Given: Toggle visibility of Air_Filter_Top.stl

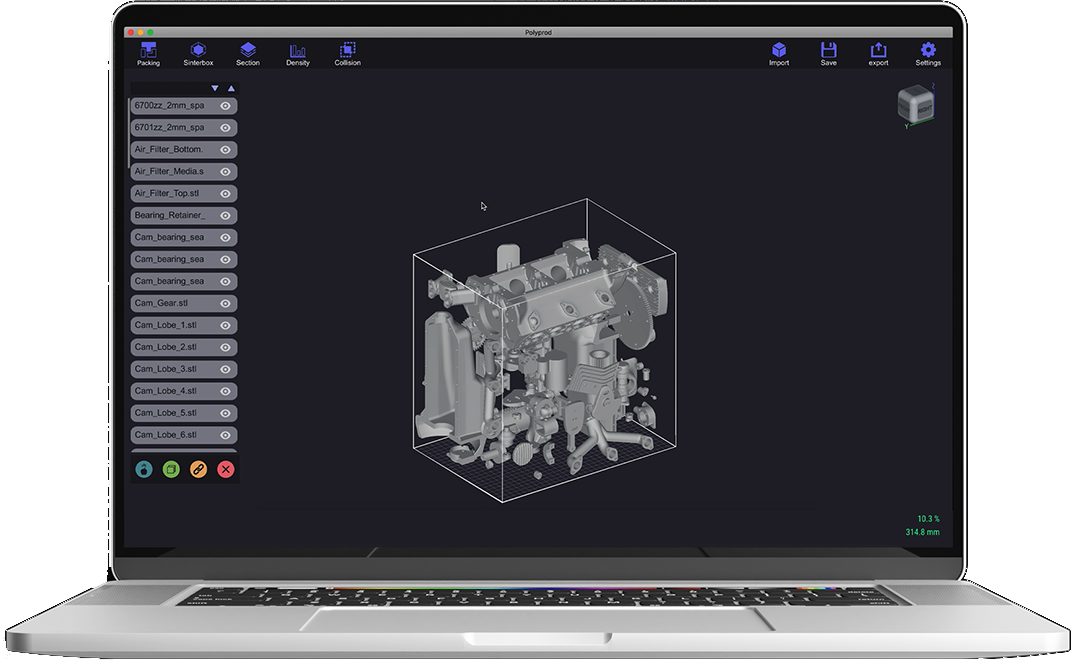Looking at the screenshot, I should (226, 194).
